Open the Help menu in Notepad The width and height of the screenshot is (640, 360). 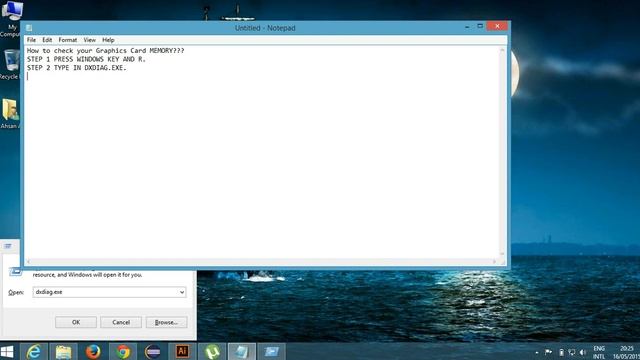click(x=108, y=40)
